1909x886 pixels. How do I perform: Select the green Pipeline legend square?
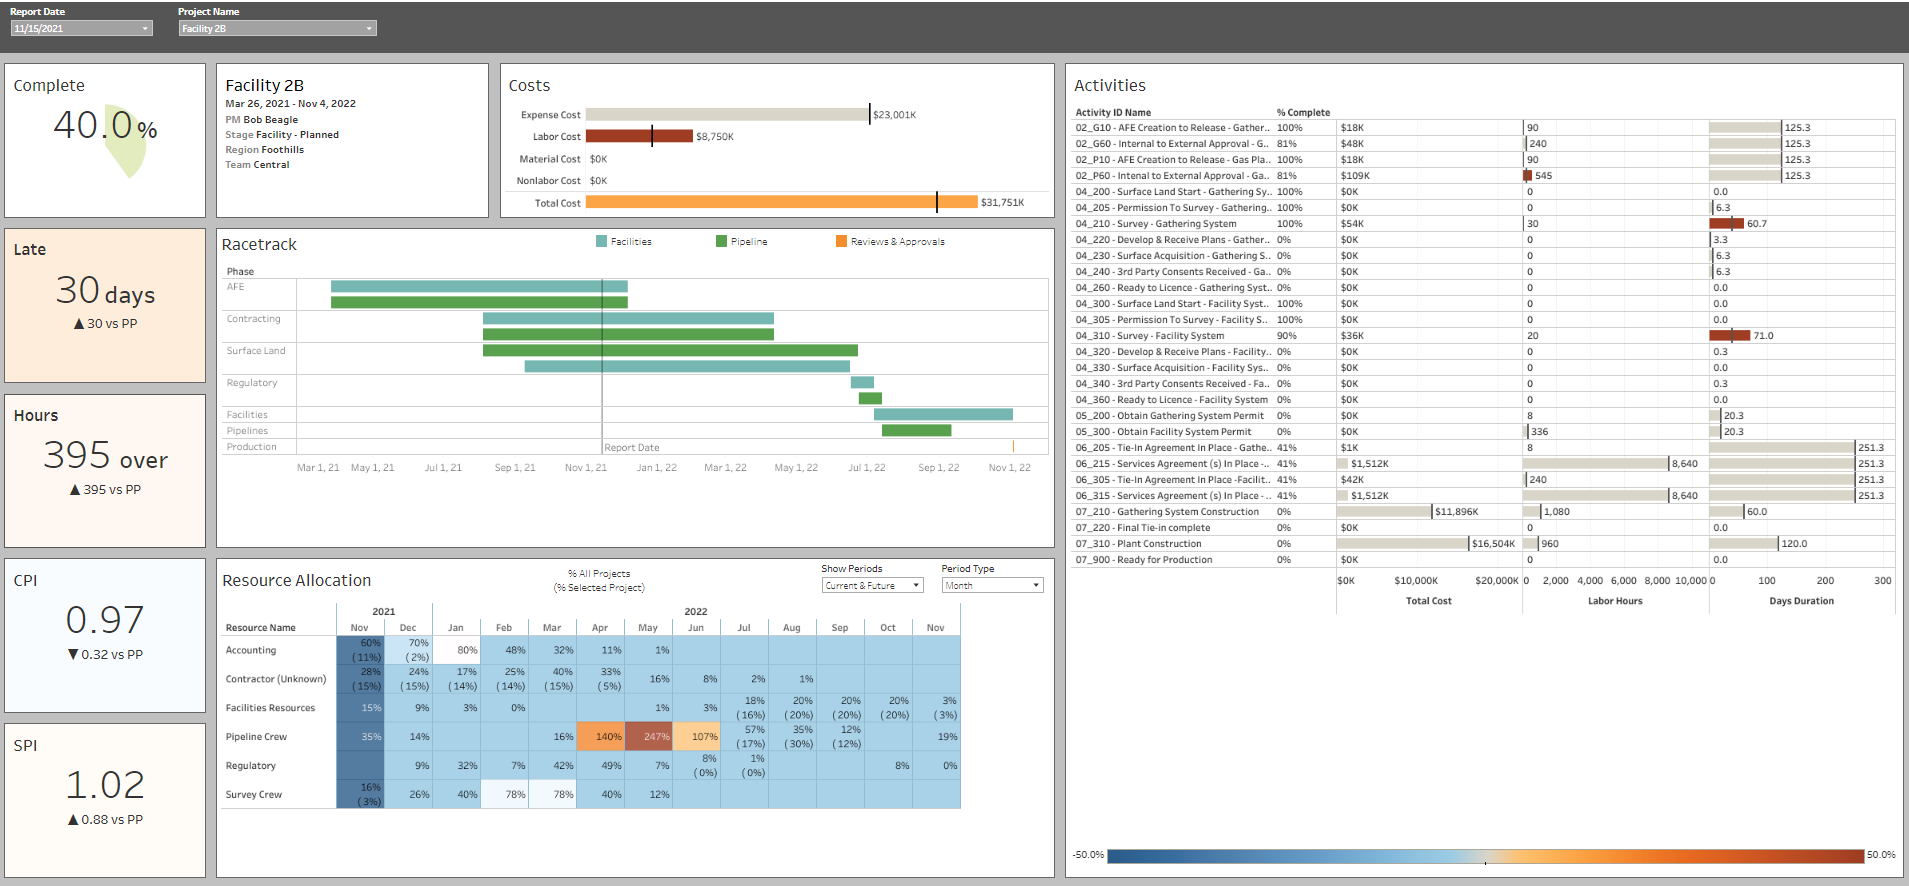point(721,241)
